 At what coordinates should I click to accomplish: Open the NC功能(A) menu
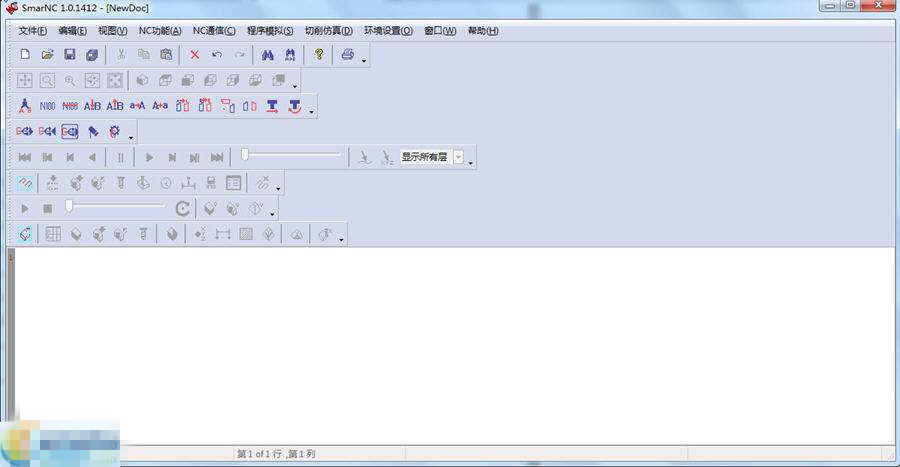(x=160, y=30)
